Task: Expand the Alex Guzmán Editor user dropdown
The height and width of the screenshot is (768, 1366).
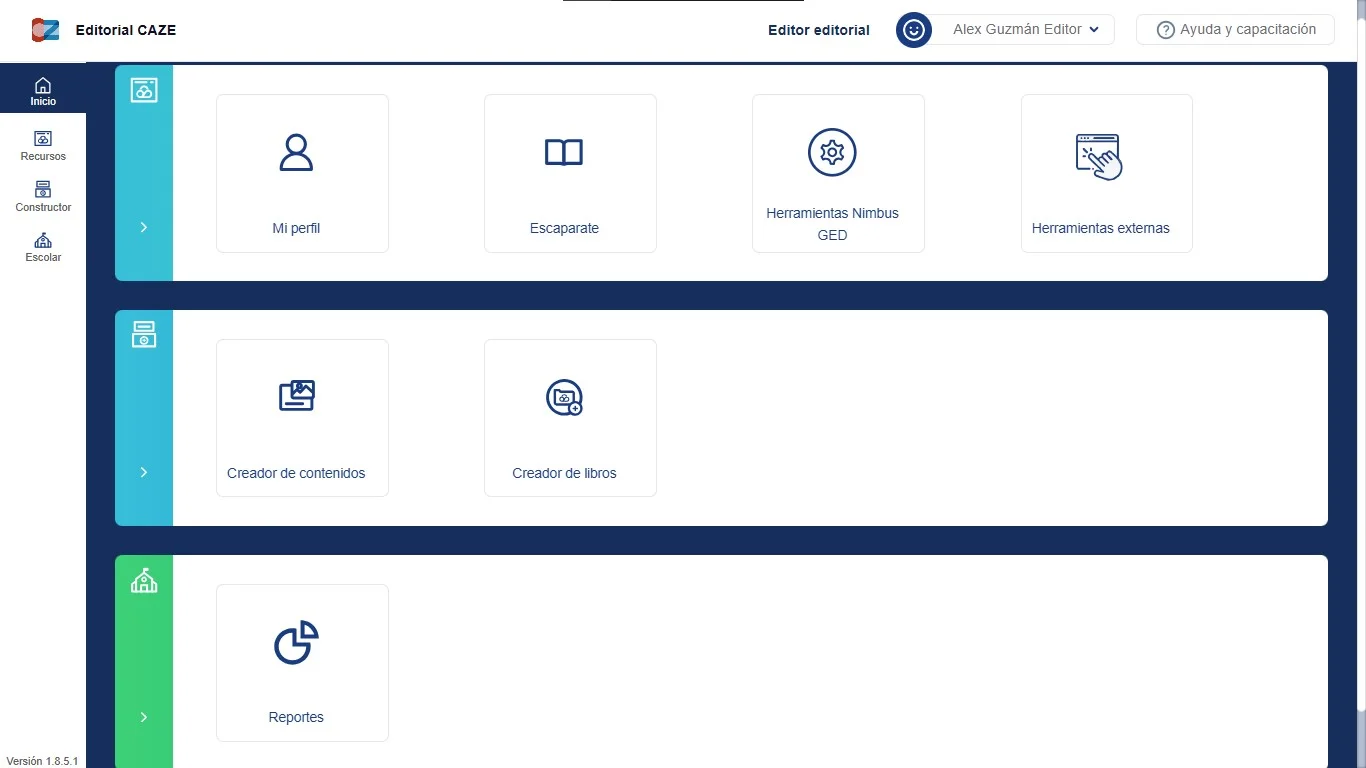Action: (1025, 30)
